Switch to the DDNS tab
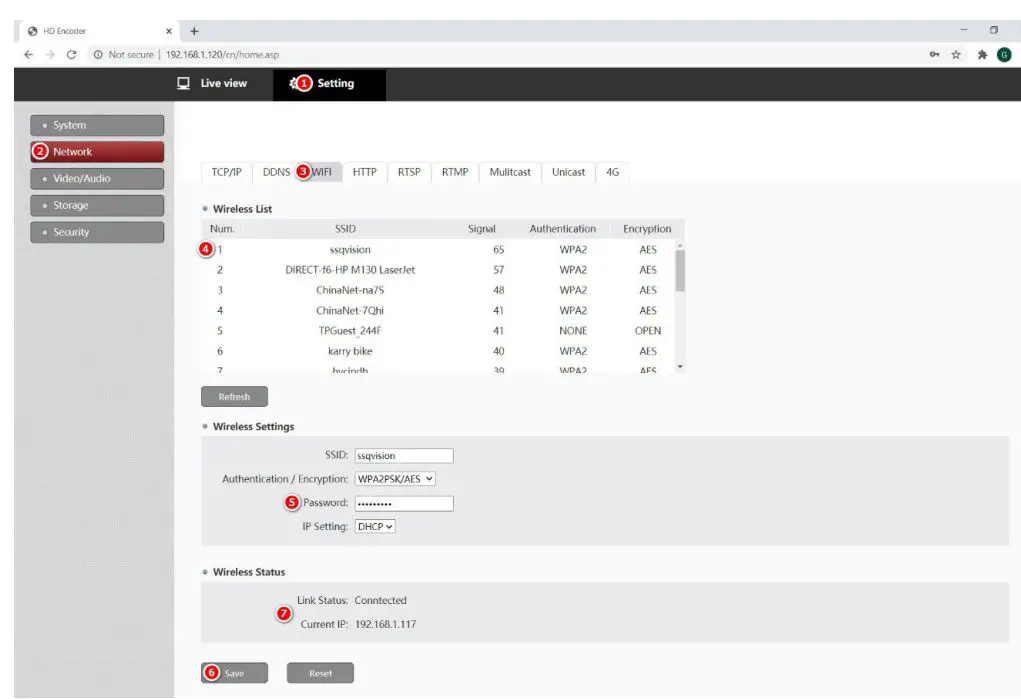The image size is (1021, 699). [x=276, y=172]
